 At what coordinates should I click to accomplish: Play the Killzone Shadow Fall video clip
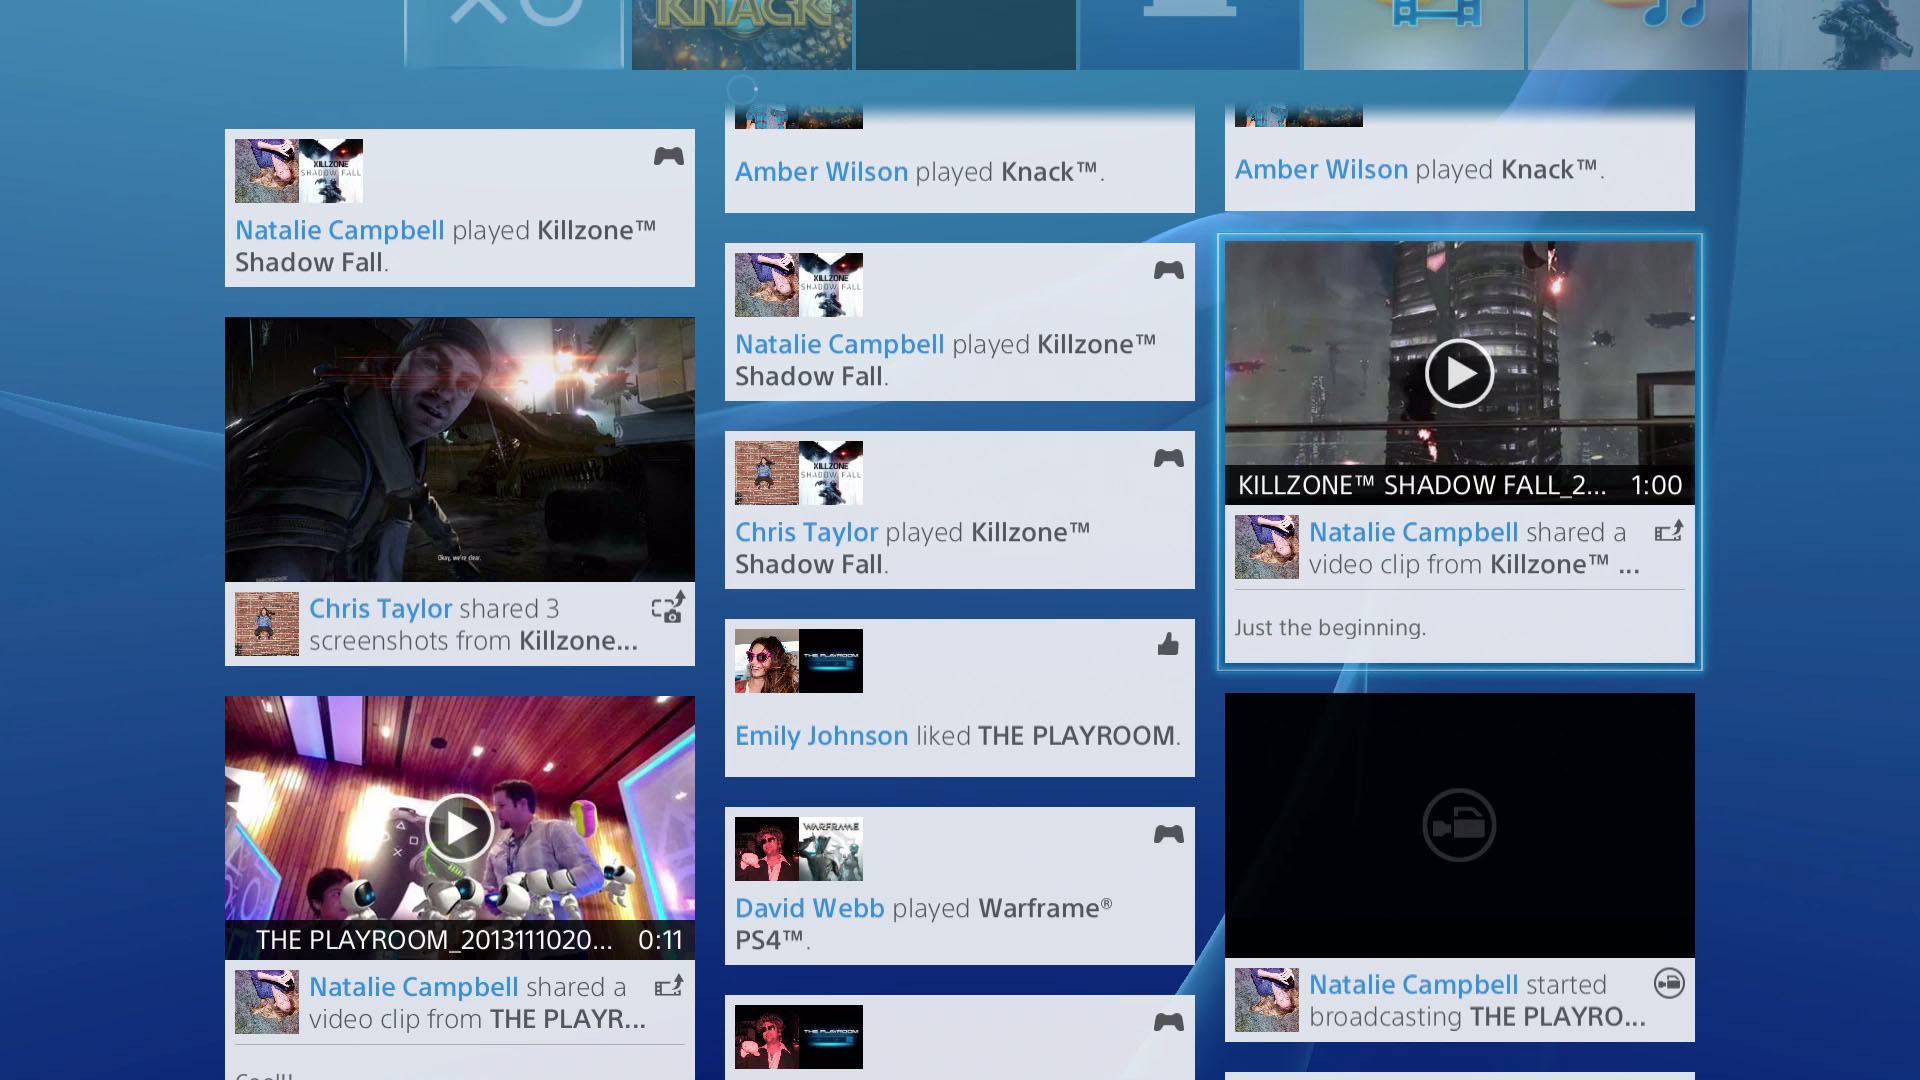pyautogui.click(x=1459, y=373)
